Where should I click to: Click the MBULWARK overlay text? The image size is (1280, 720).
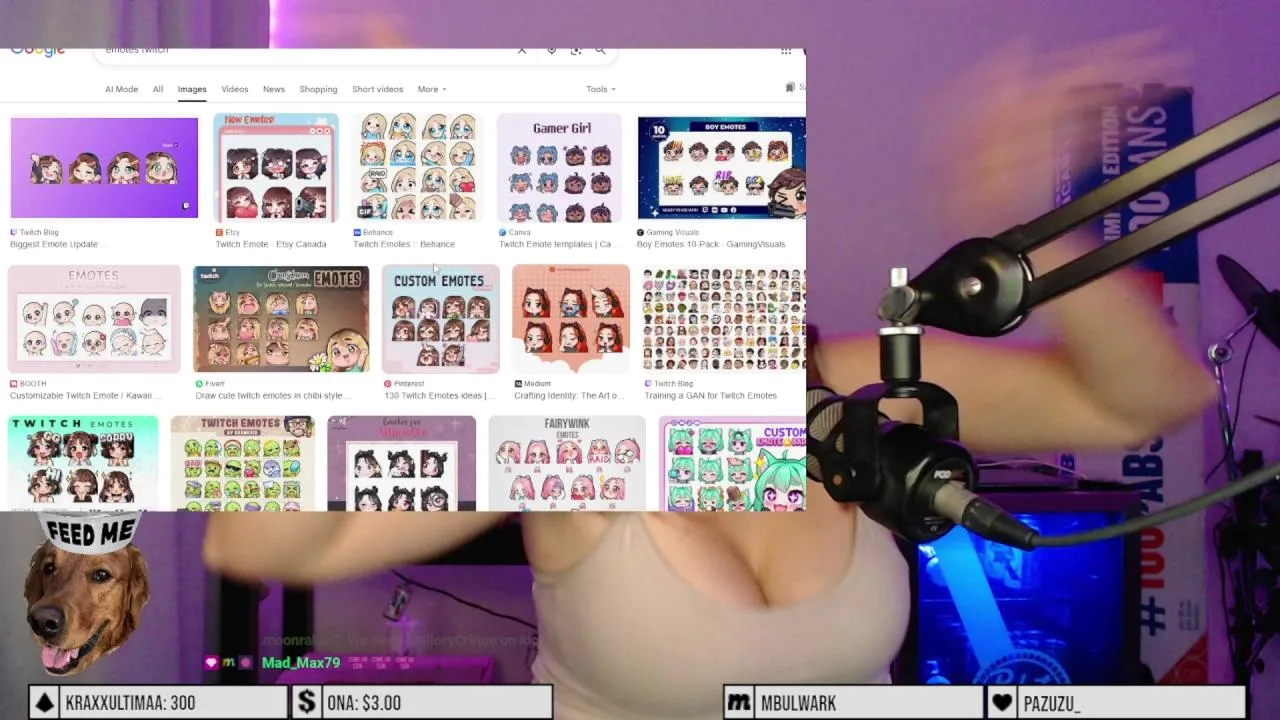click(798, 703)
